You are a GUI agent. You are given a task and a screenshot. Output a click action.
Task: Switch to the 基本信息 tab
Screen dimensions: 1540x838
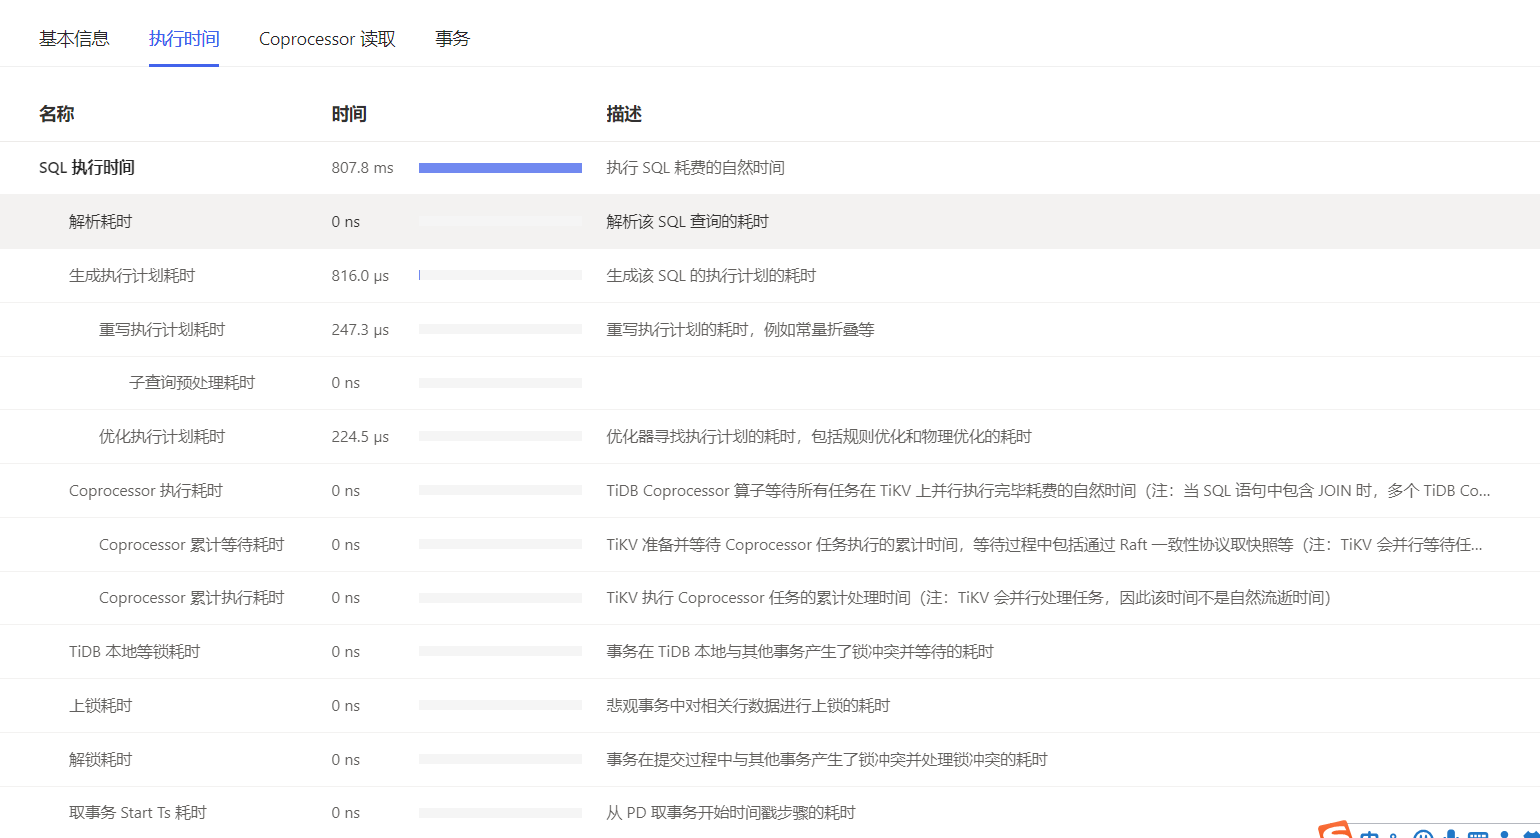tap(74, 39)
